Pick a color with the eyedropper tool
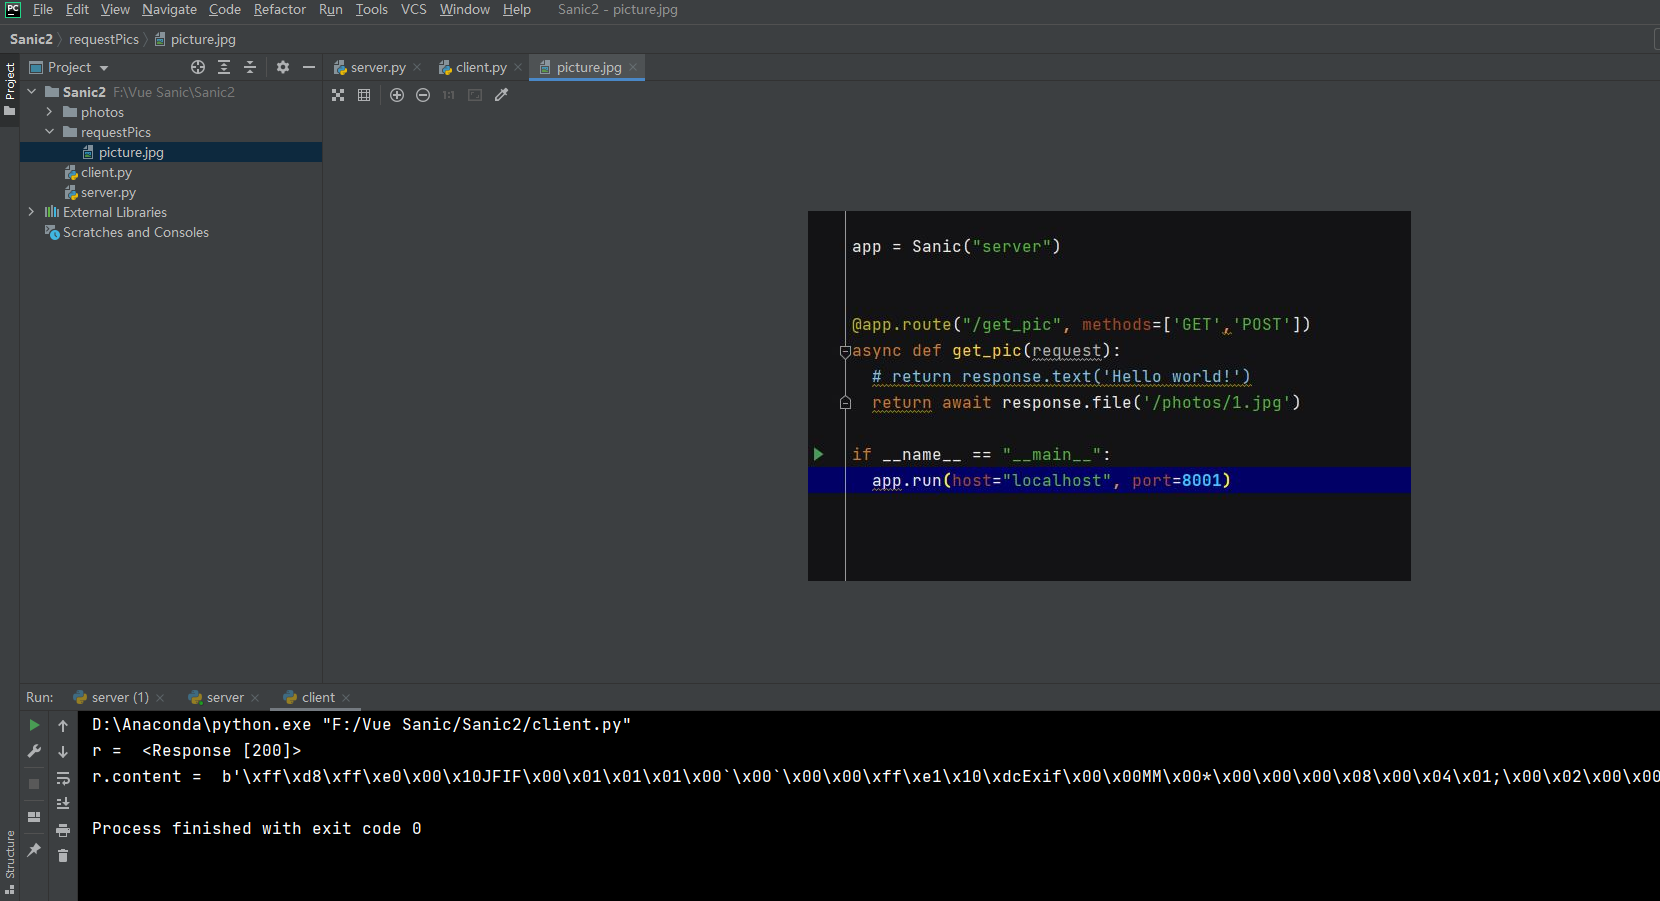Viewport: 1660px width, 901px height. [x=501, y=95]
